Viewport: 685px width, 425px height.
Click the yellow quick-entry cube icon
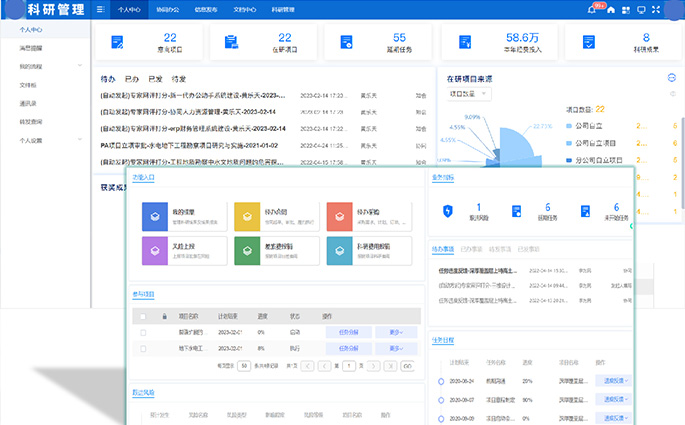(245, 214)
